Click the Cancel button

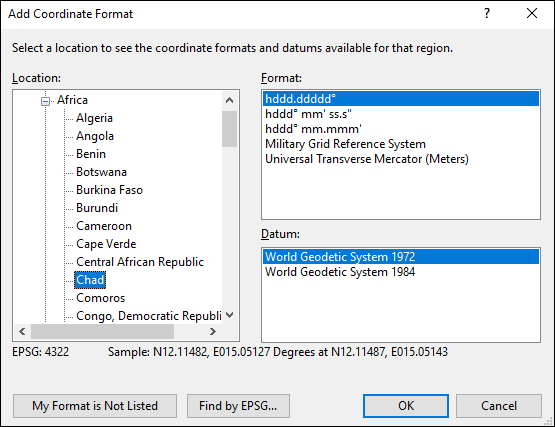tap(499, 406)
